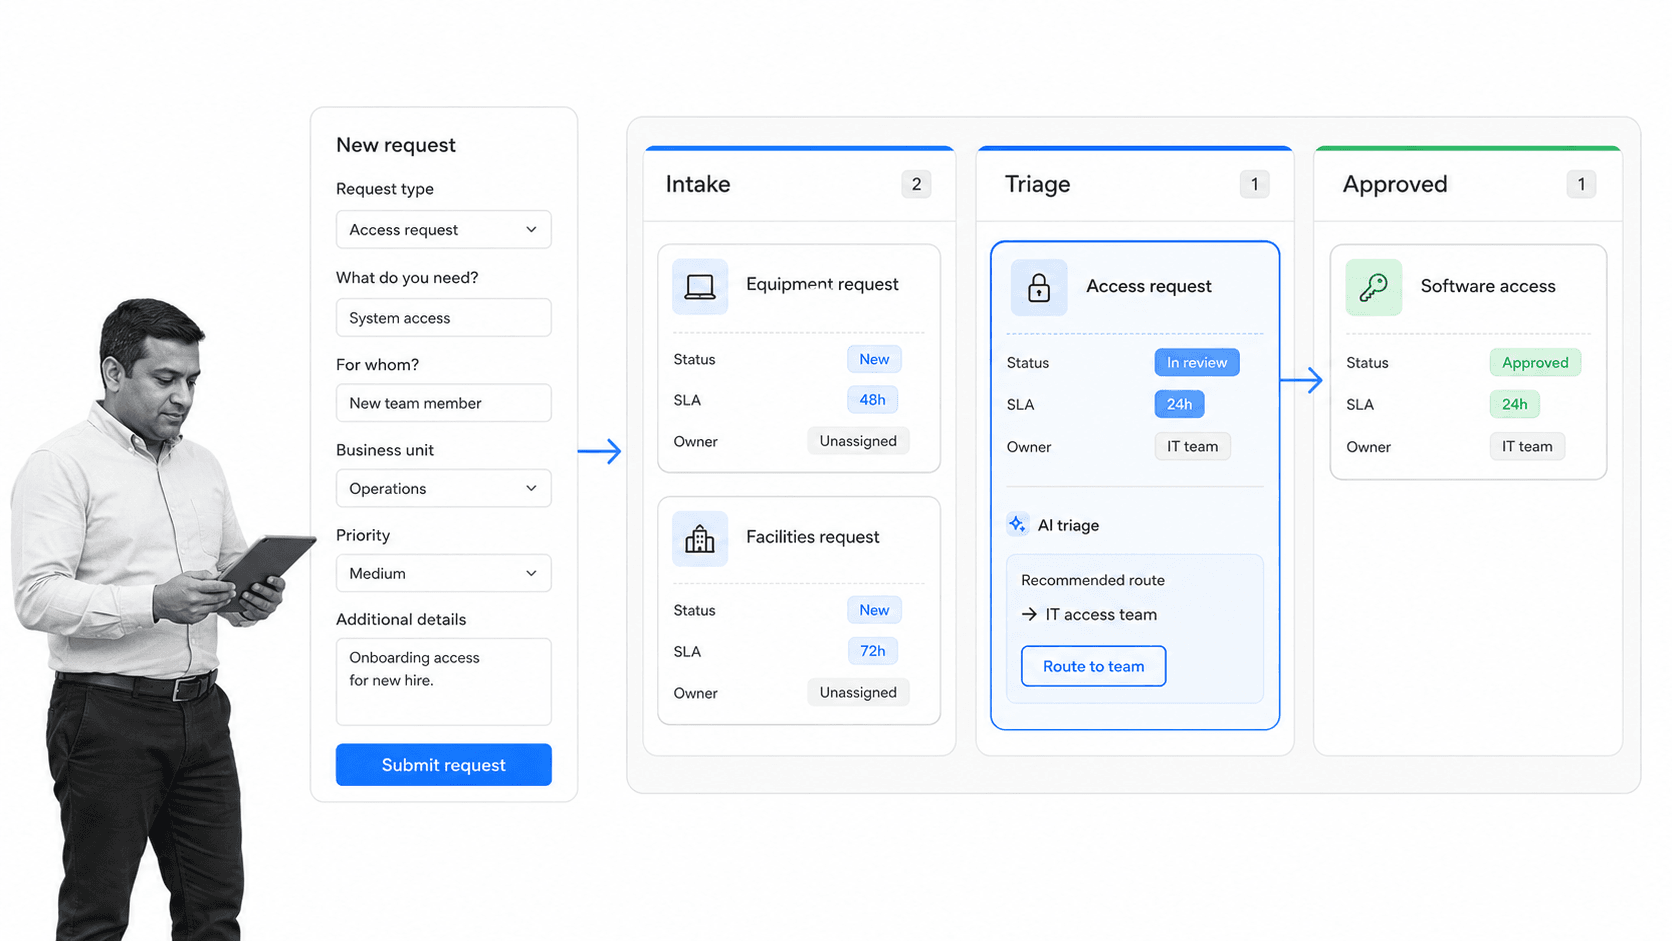Open the Facilities request card title

[x=813, y=537]
